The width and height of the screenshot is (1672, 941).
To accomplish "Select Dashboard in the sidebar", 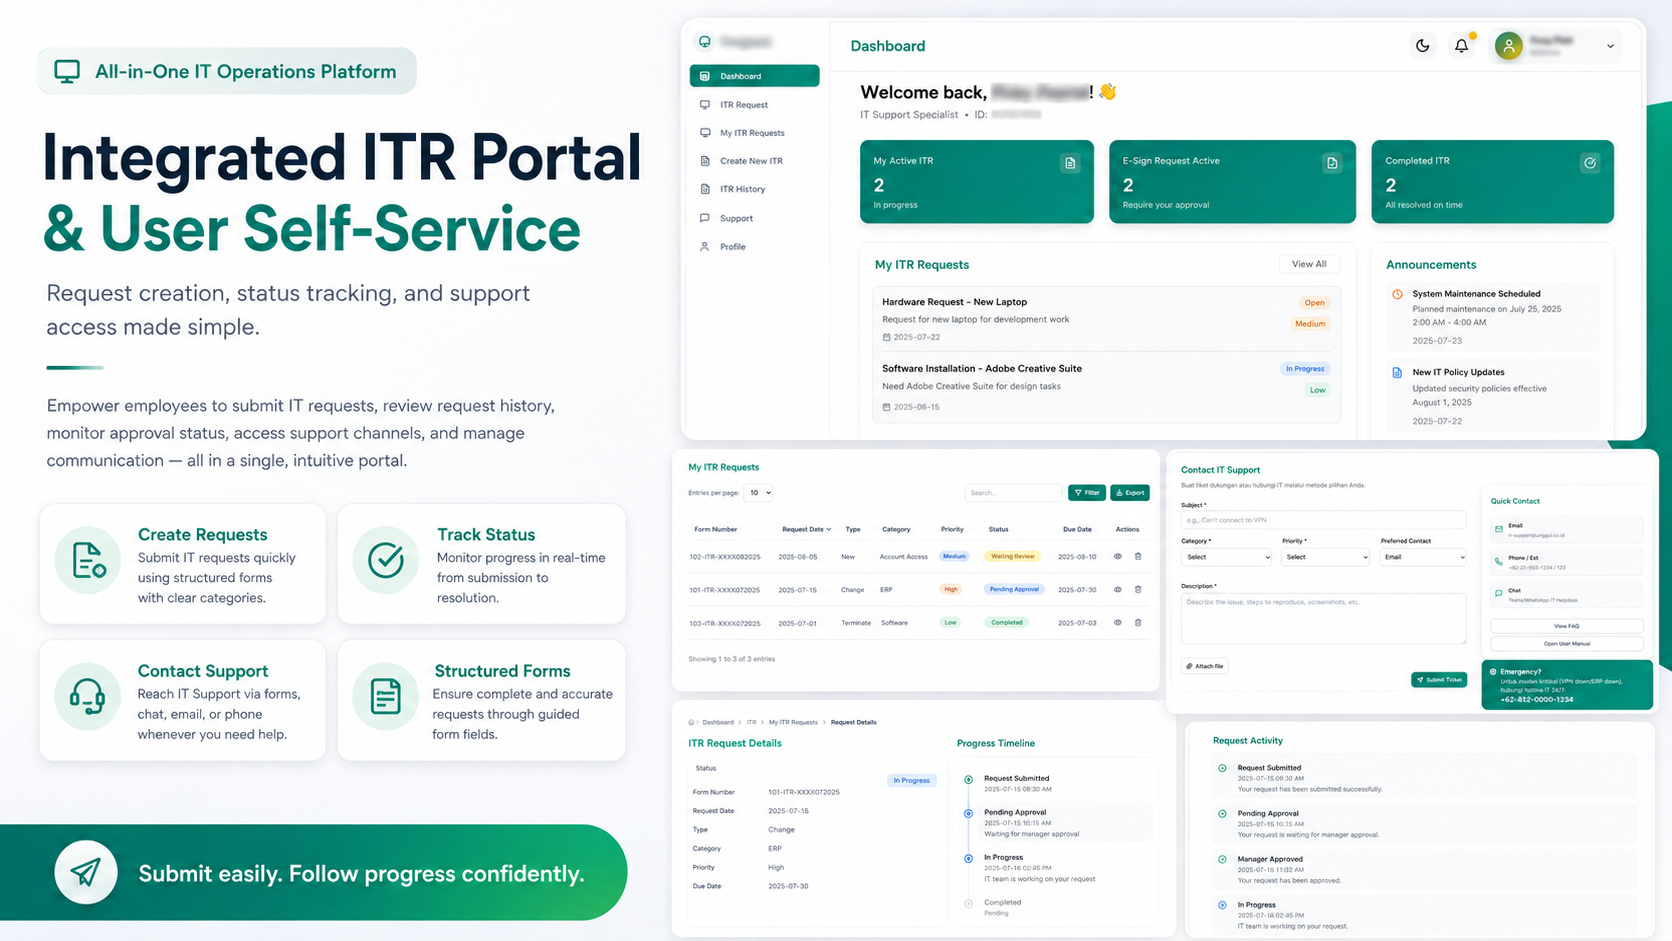I will 754,76.
